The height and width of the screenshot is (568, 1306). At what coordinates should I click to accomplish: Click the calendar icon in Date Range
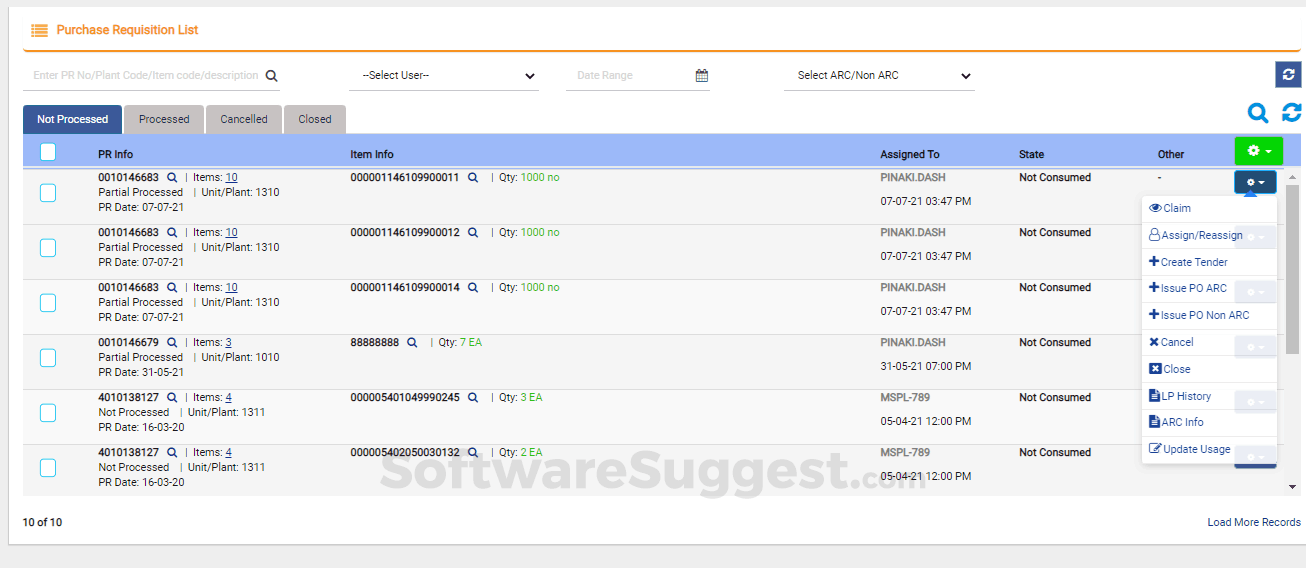pos(702,76)
